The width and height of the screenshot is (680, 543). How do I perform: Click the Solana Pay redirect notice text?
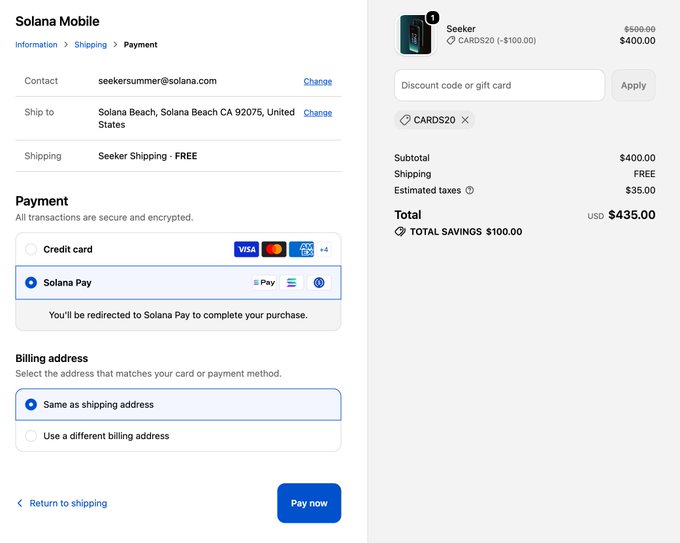point(178,315)
